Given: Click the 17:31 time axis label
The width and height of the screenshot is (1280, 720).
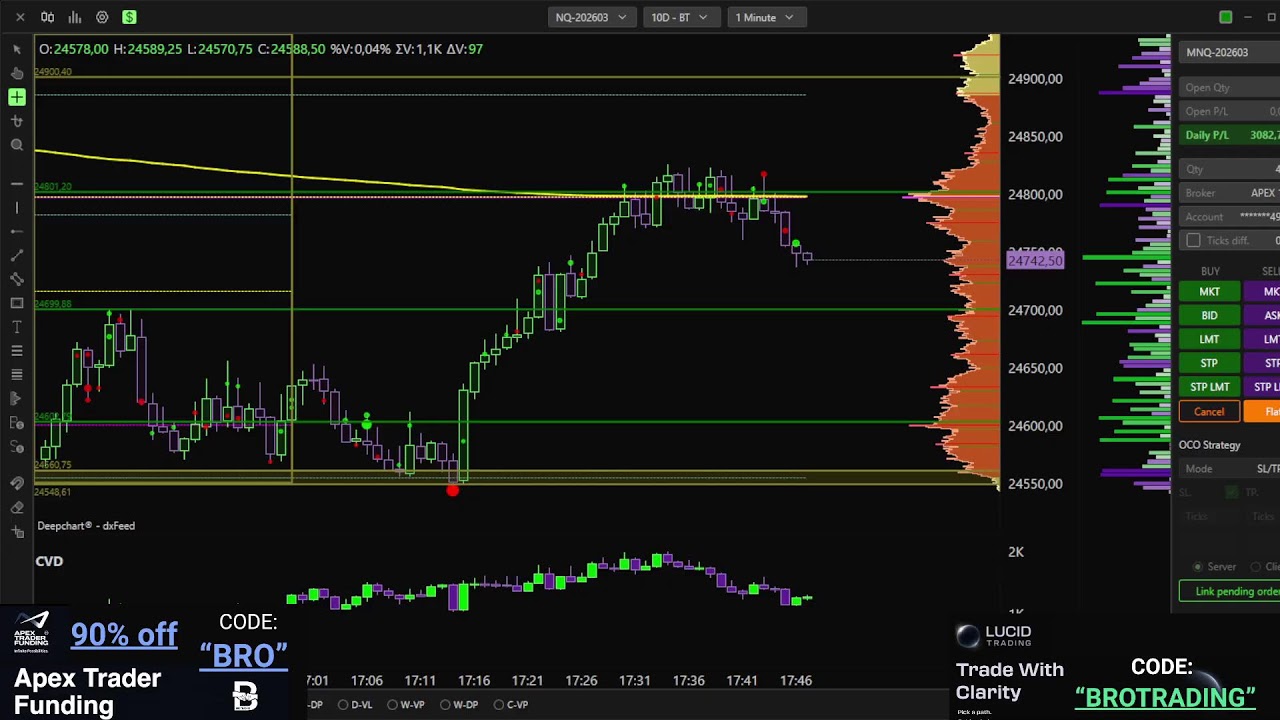Looking at the screenshot, I should [x=635, y=681].
